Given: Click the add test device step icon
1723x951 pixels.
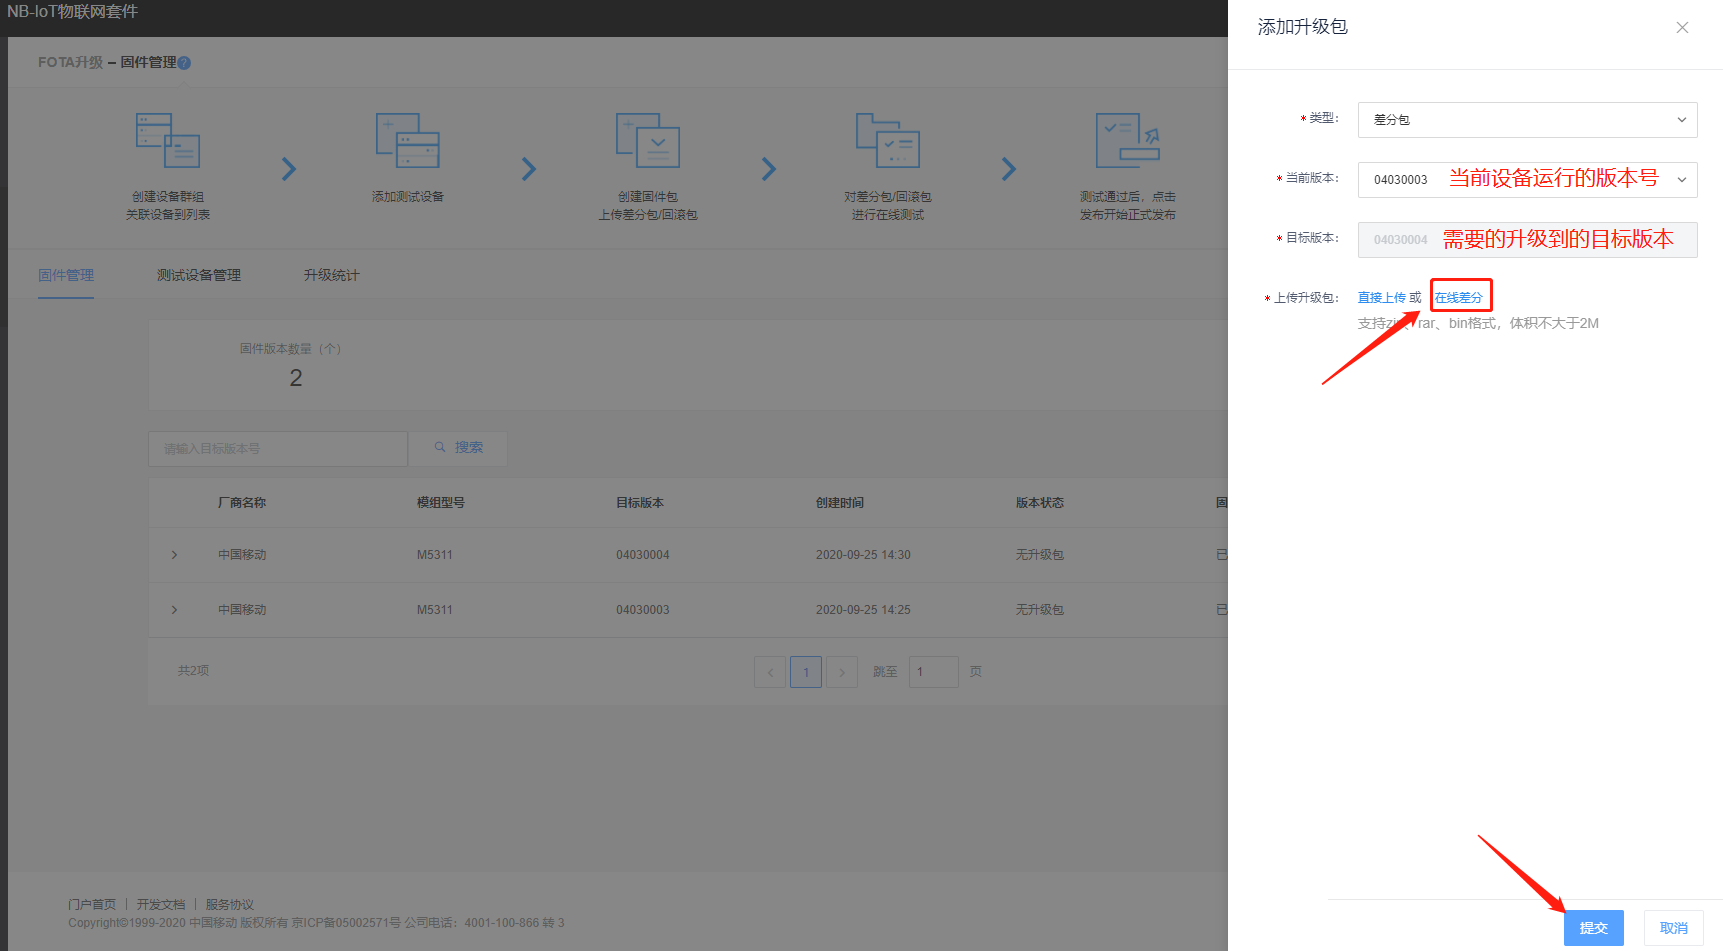Looking at the screenshot, I should [408, 140].
